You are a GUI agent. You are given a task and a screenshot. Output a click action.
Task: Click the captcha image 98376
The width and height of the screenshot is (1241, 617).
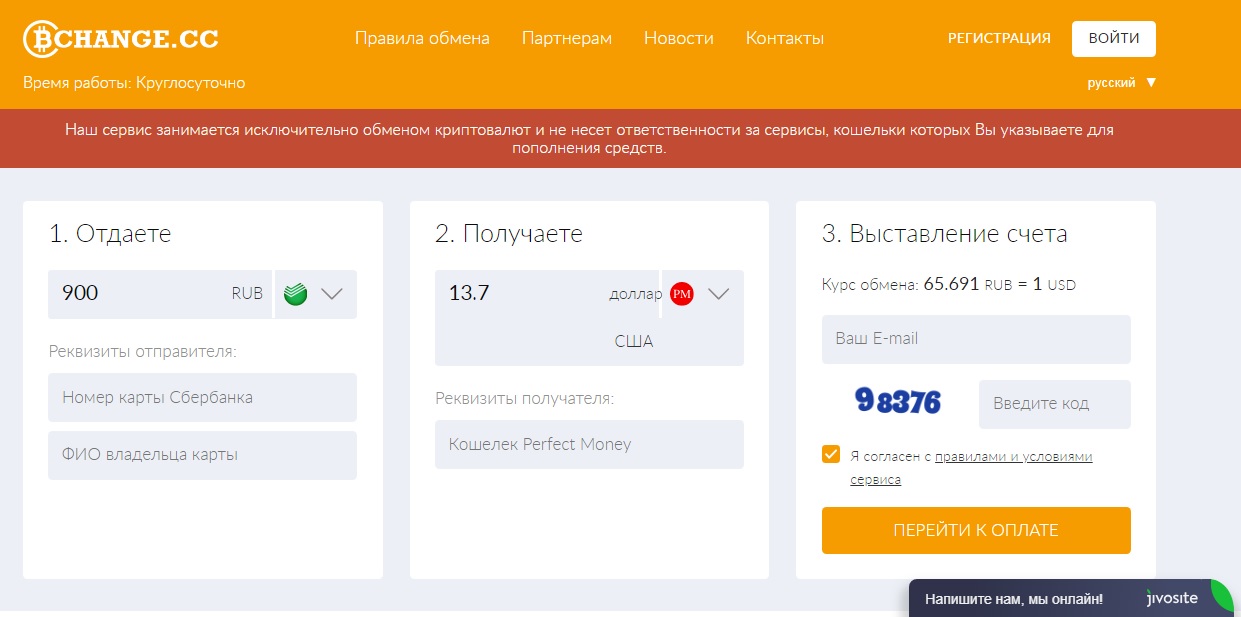pyautogui.click(x=897, y=402)
